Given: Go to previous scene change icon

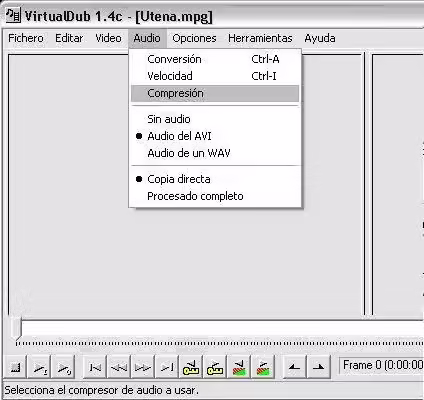Looking at the screenshot, I should (x=239, y=367).
